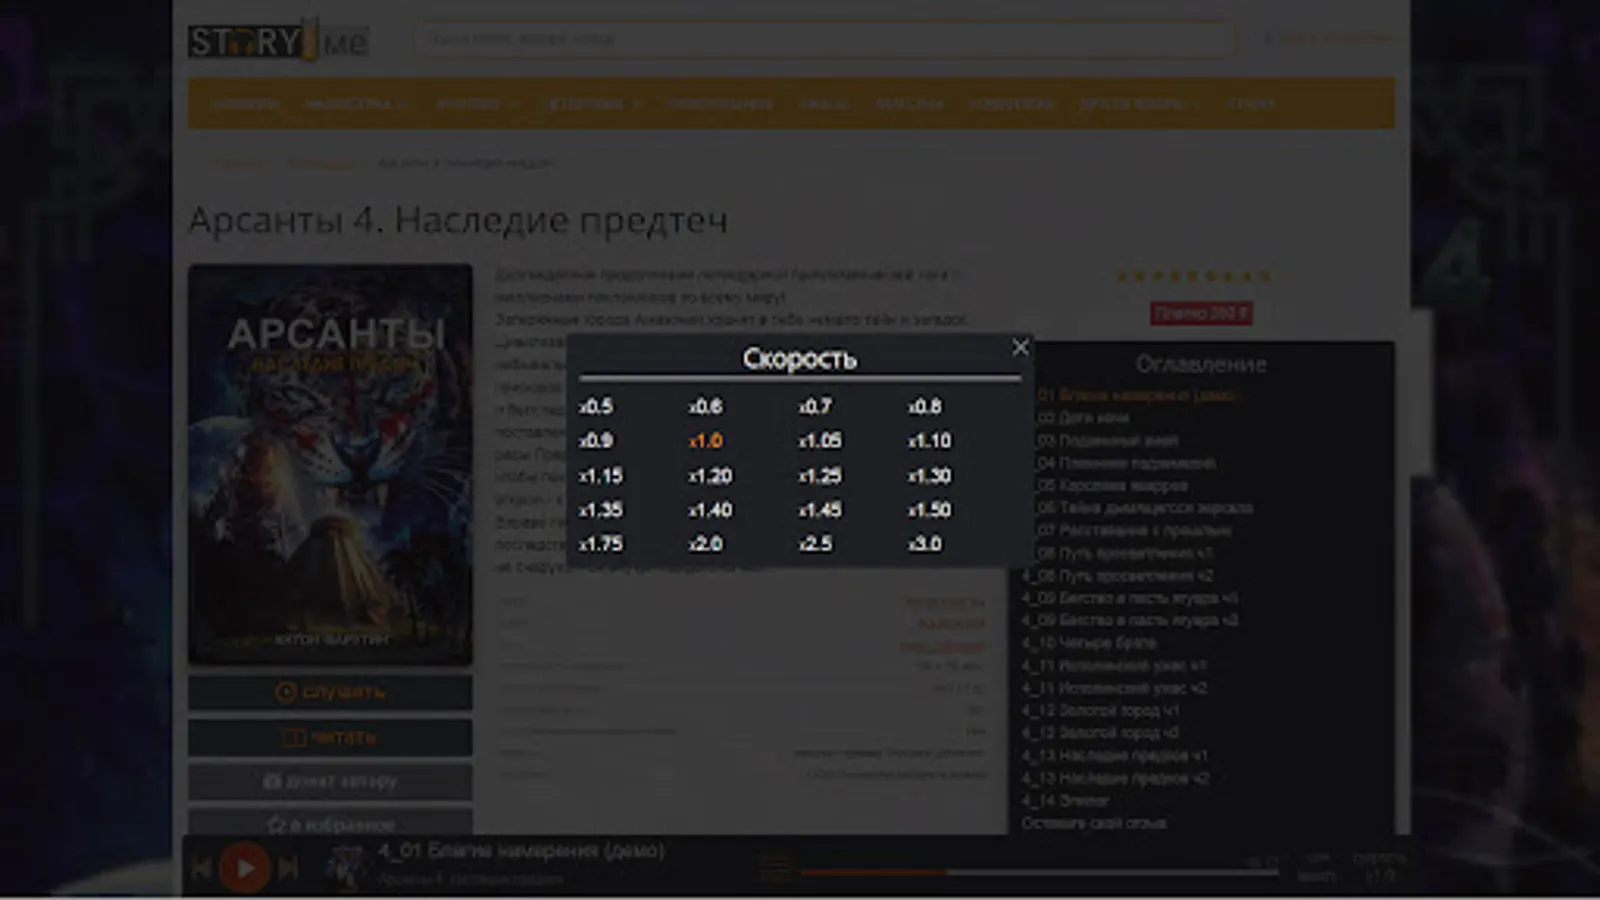Click the donate to author button
This screenshot has height=900, width=1600.
click(x=330, y=782)
